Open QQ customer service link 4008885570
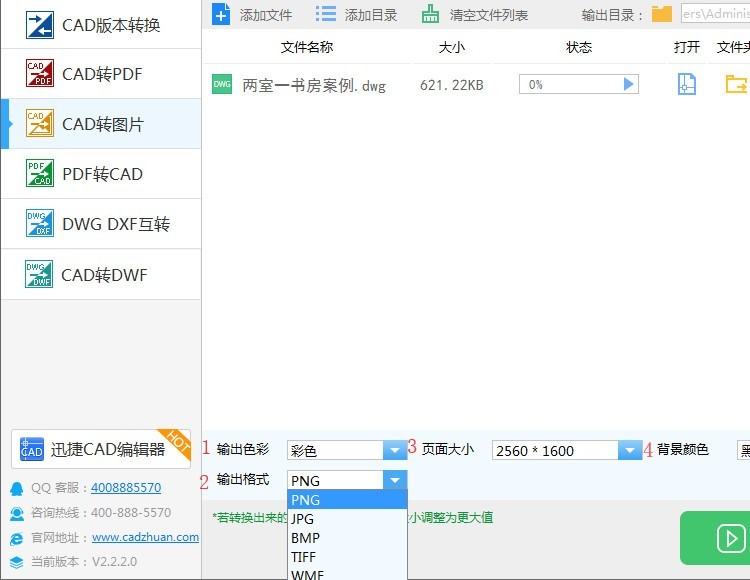The image size is (750, 580). [126, 487]
